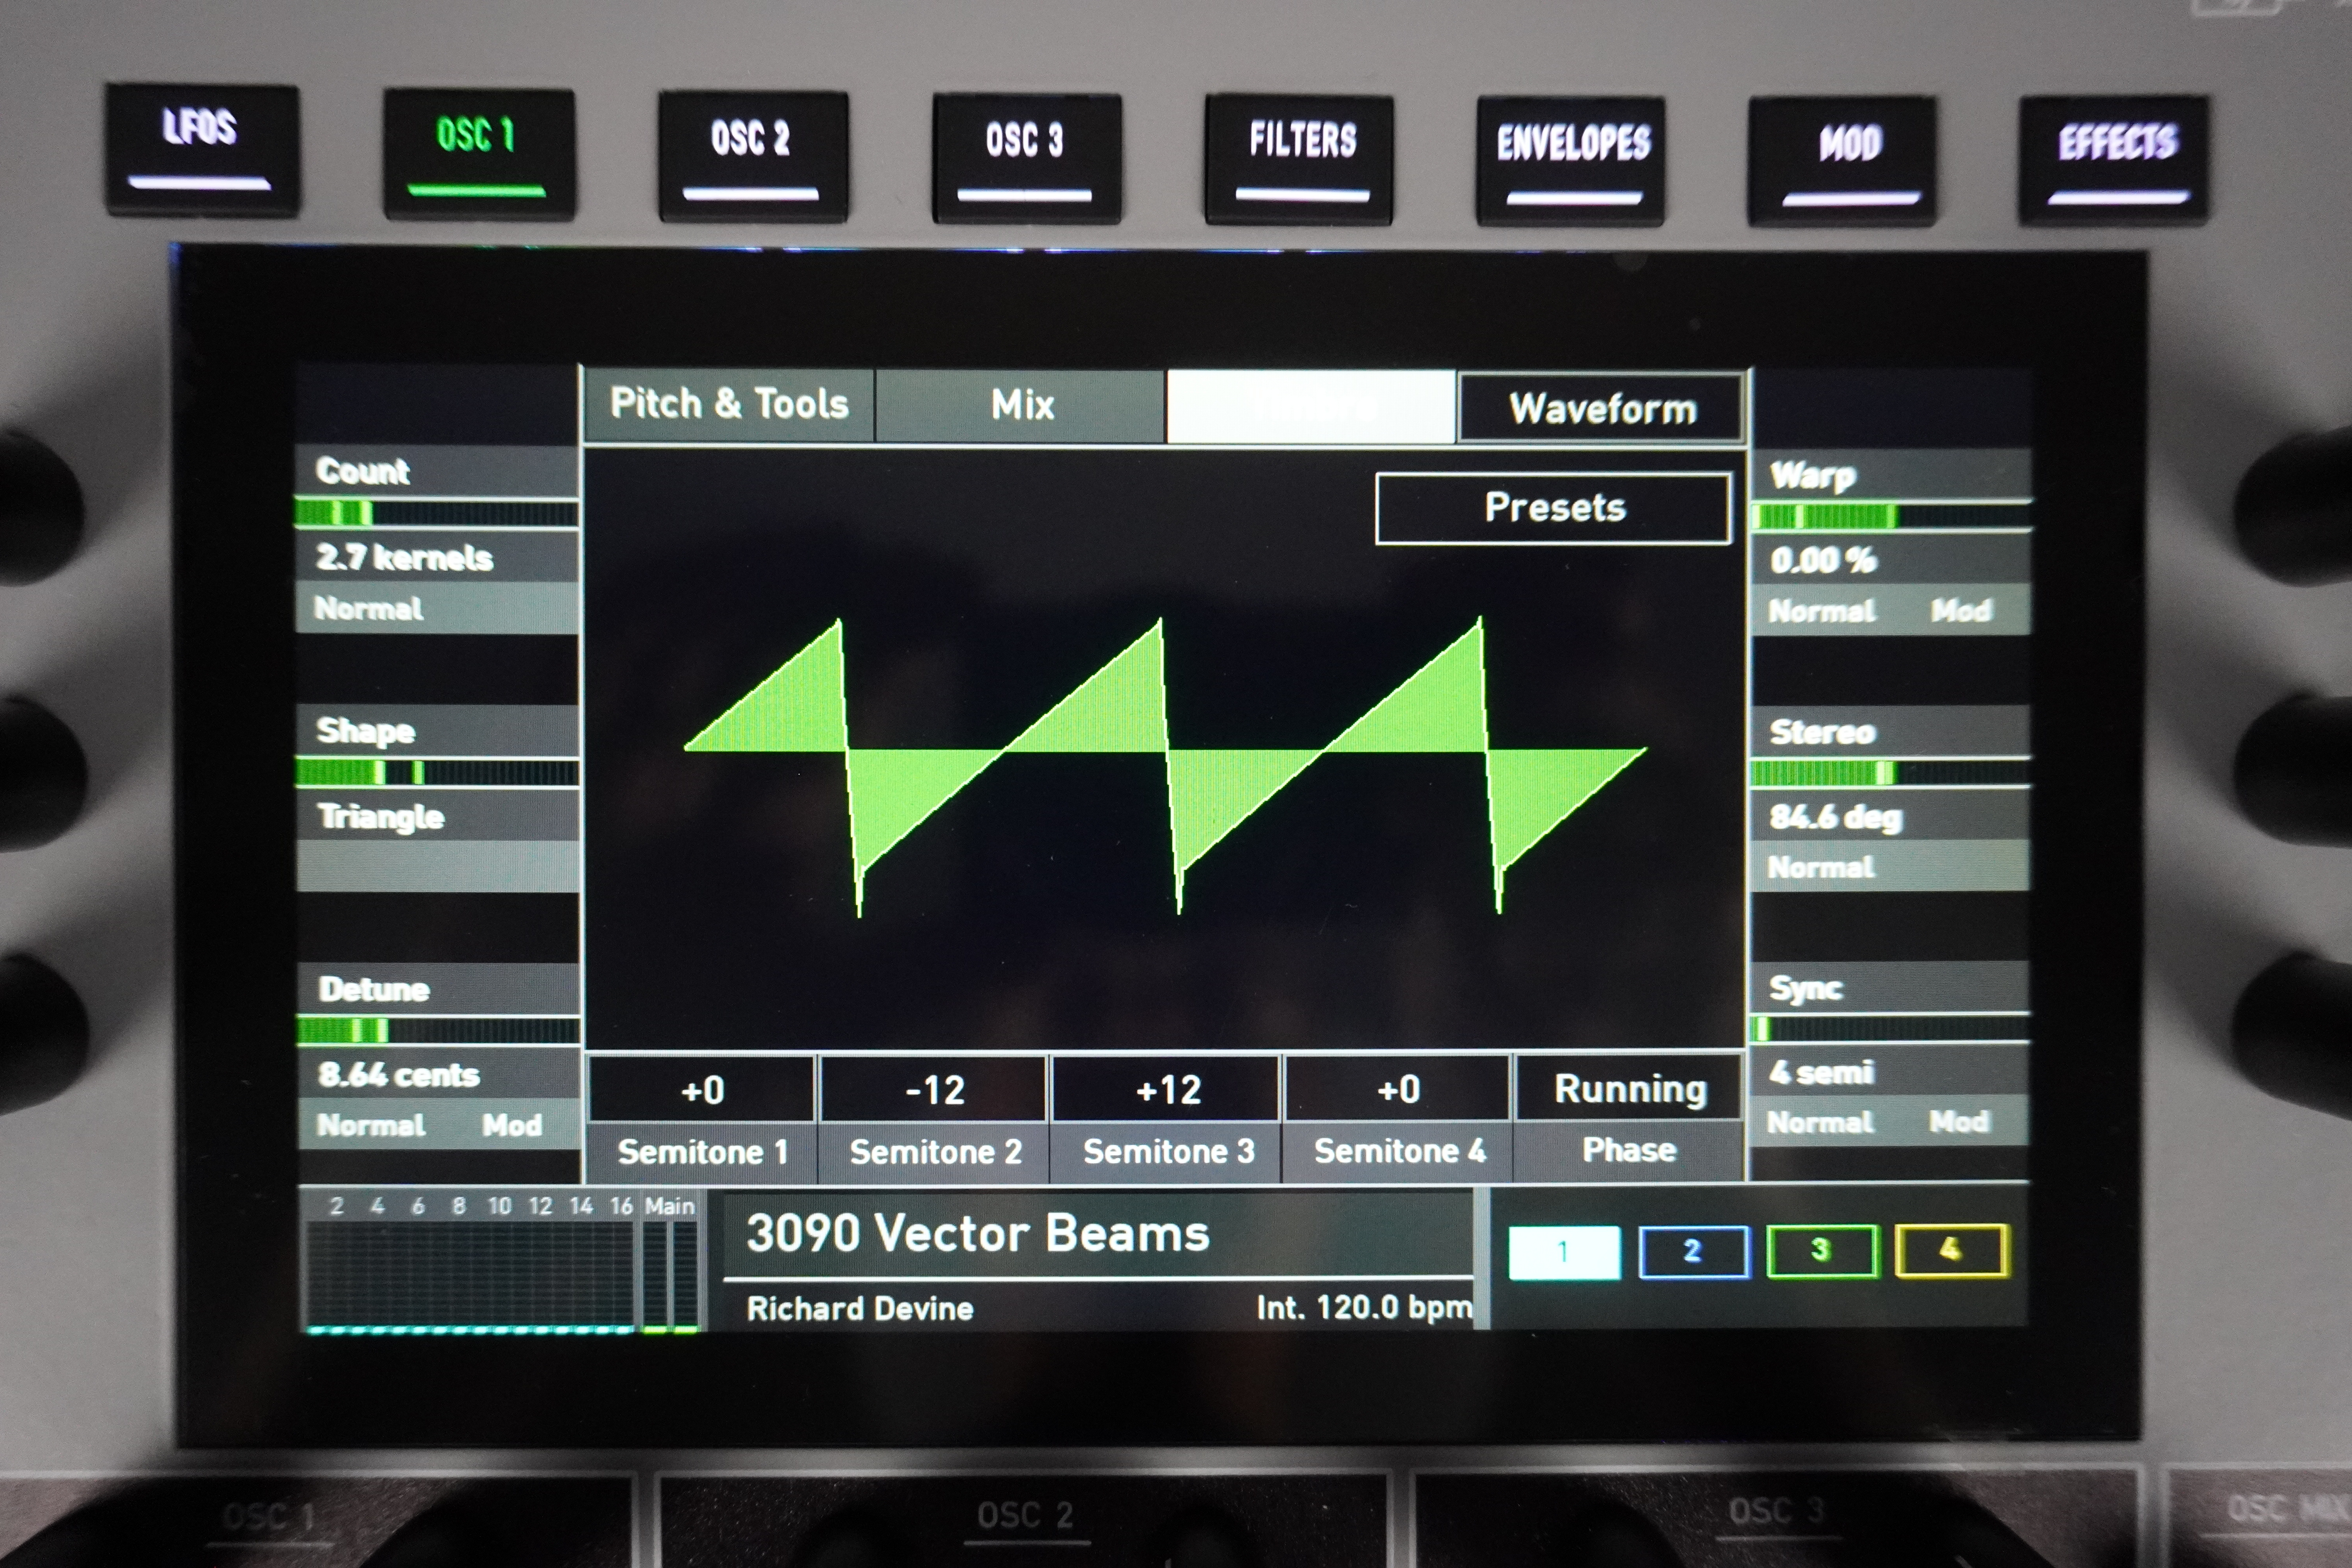Open the Presets button

[x=1554, y=508]
